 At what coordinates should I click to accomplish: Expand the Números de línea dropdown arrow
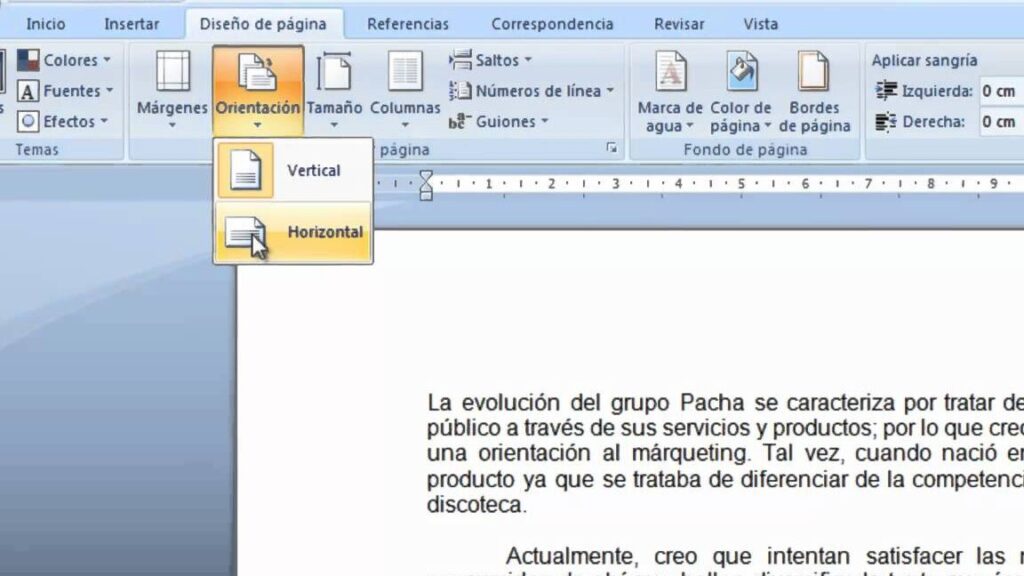pos(611,90)
